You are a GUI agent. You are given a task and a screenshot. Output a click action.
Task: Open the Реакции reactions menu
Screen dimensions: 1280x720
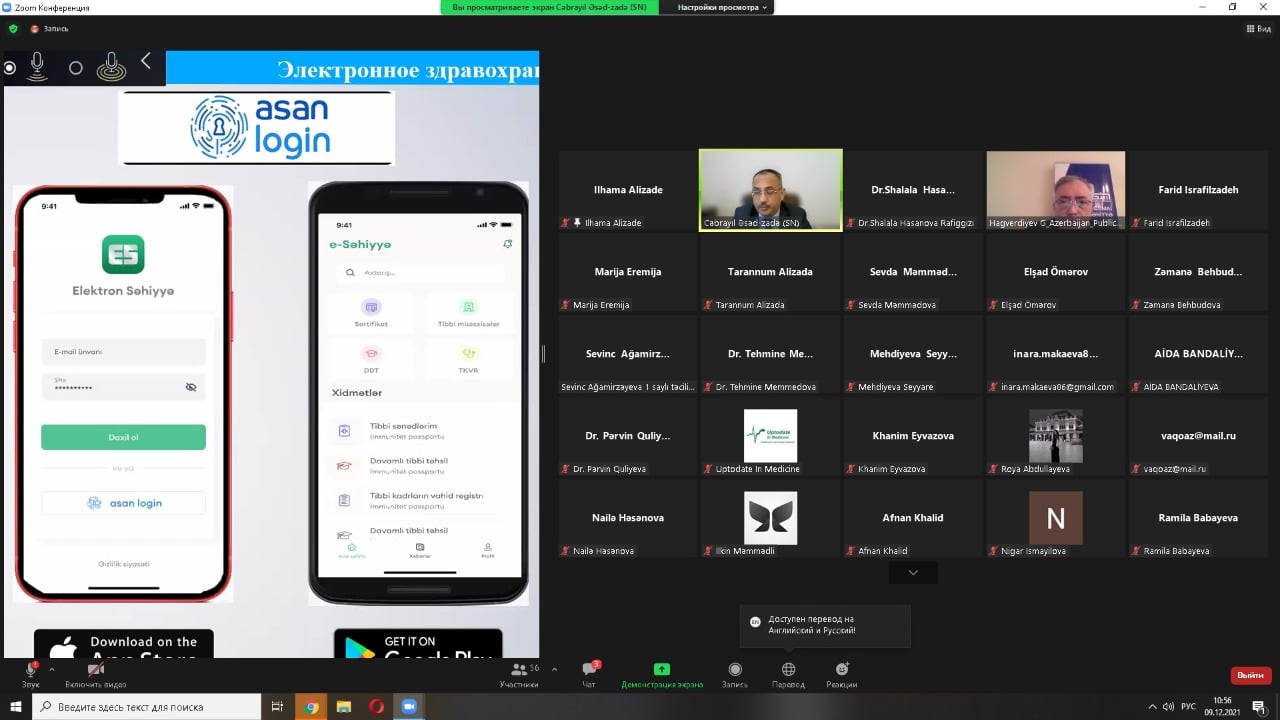pos(842,675)
